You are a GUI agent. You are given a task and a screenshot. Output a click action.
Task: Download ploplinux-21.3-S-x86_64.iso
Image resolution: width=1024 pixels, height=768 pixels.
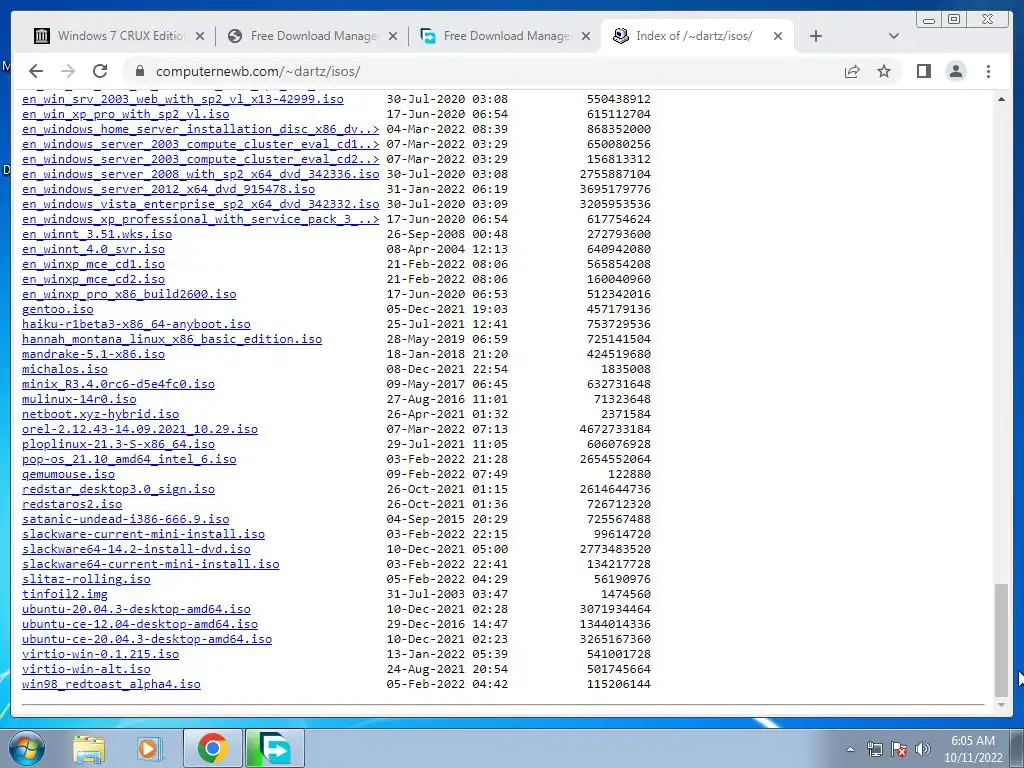tap(118, 445)
